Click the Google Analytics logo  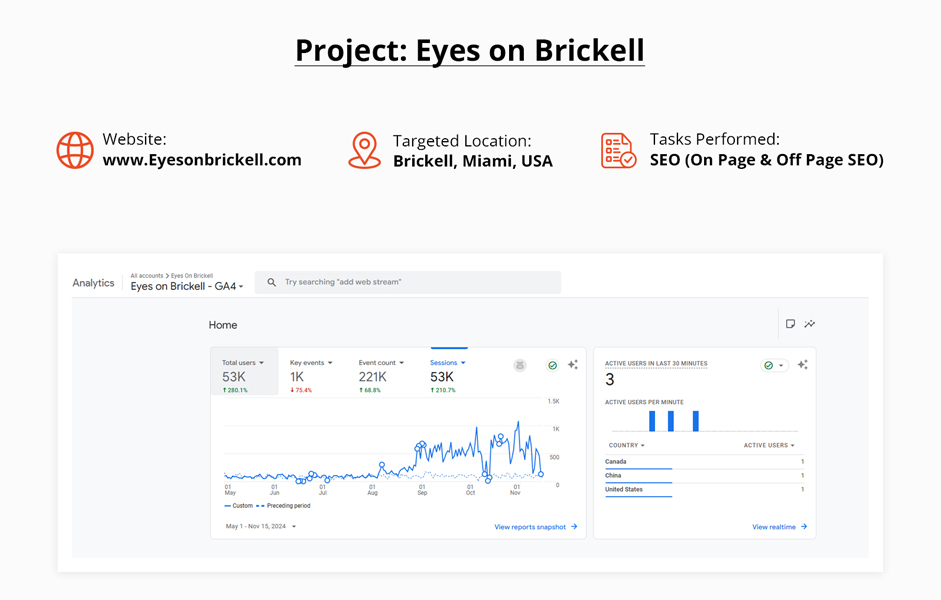tap(95, 282)
